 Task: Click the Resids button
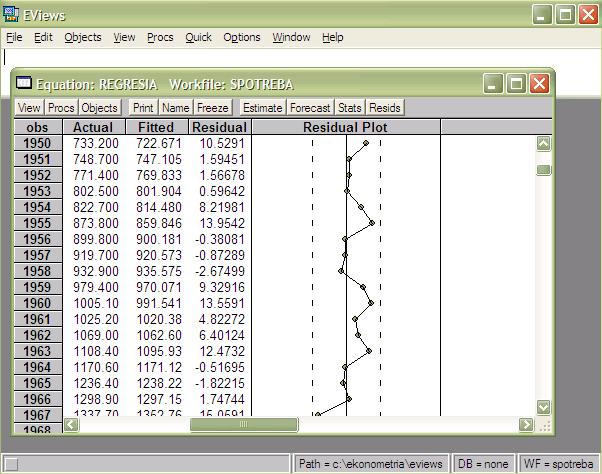385,108
